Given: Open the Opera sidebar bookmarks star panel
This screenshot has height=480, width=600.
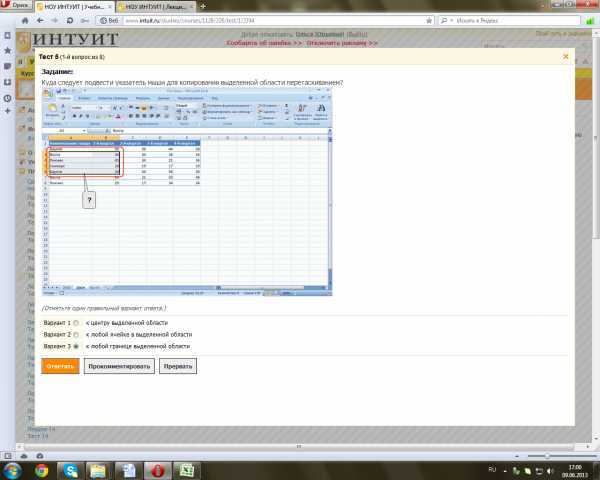Looking at the screenshot, I should click(x=7, y=50).
